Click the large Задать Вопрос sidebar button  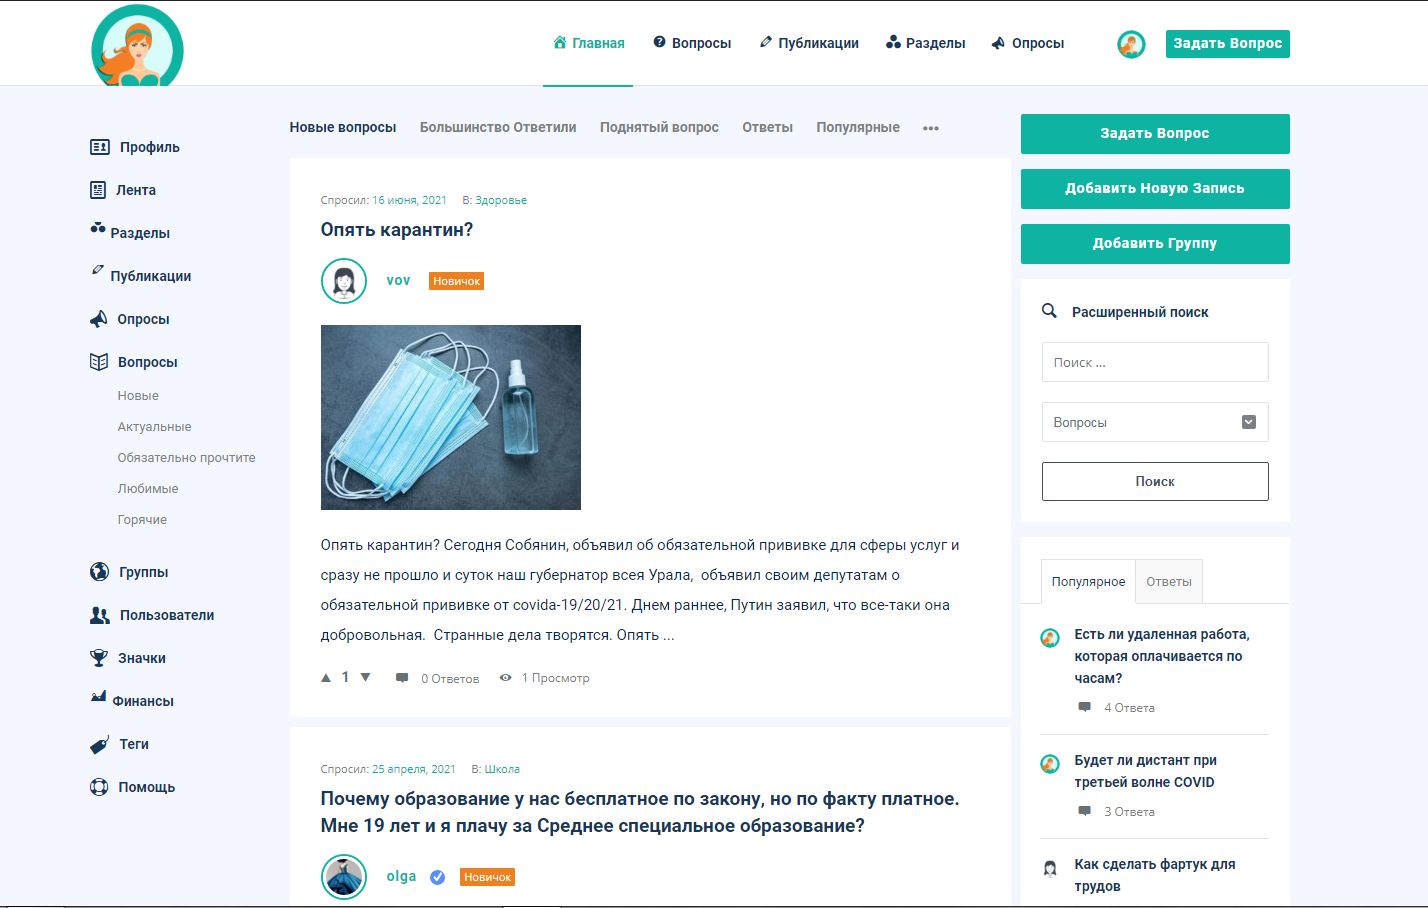1155,134
